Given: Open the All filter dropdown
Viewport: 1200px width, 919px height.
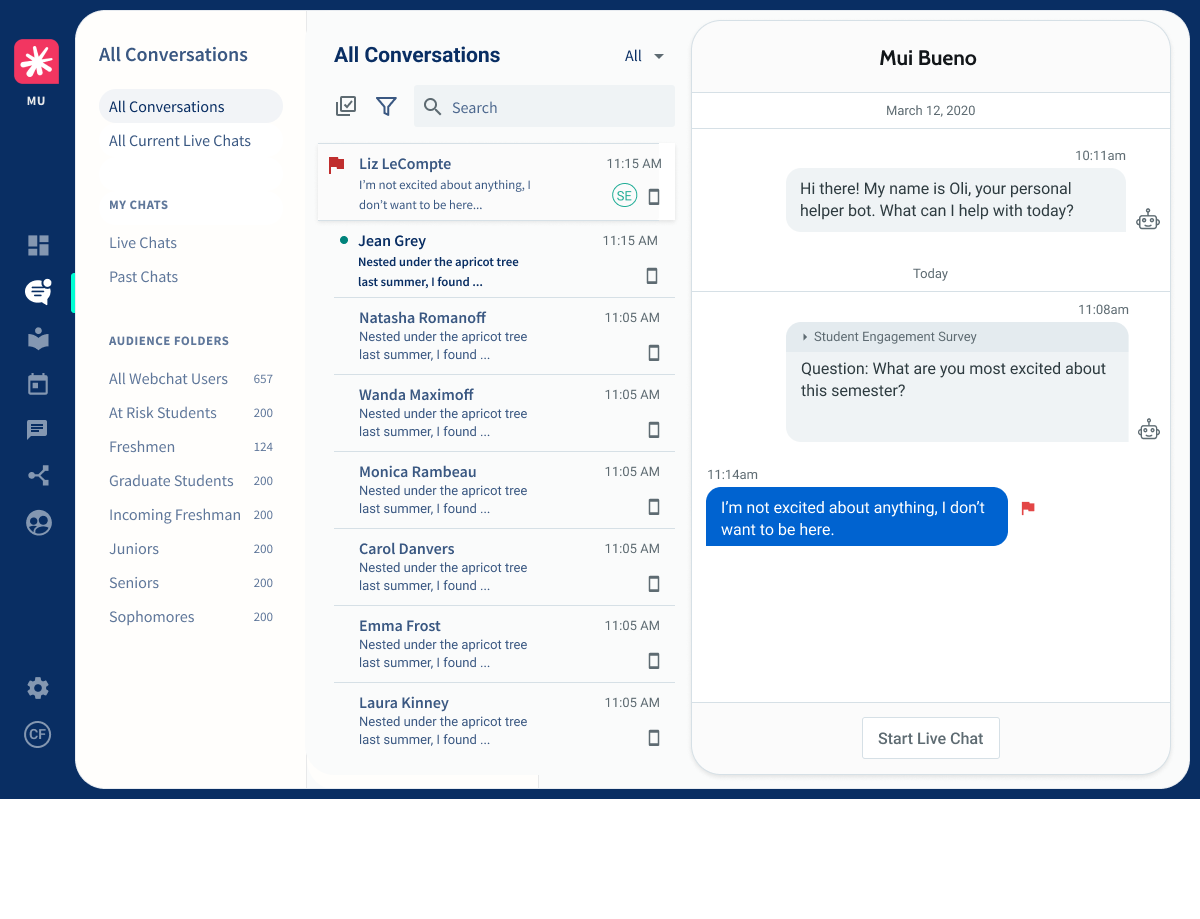Looking at the screenshot, I should (644, 56).
